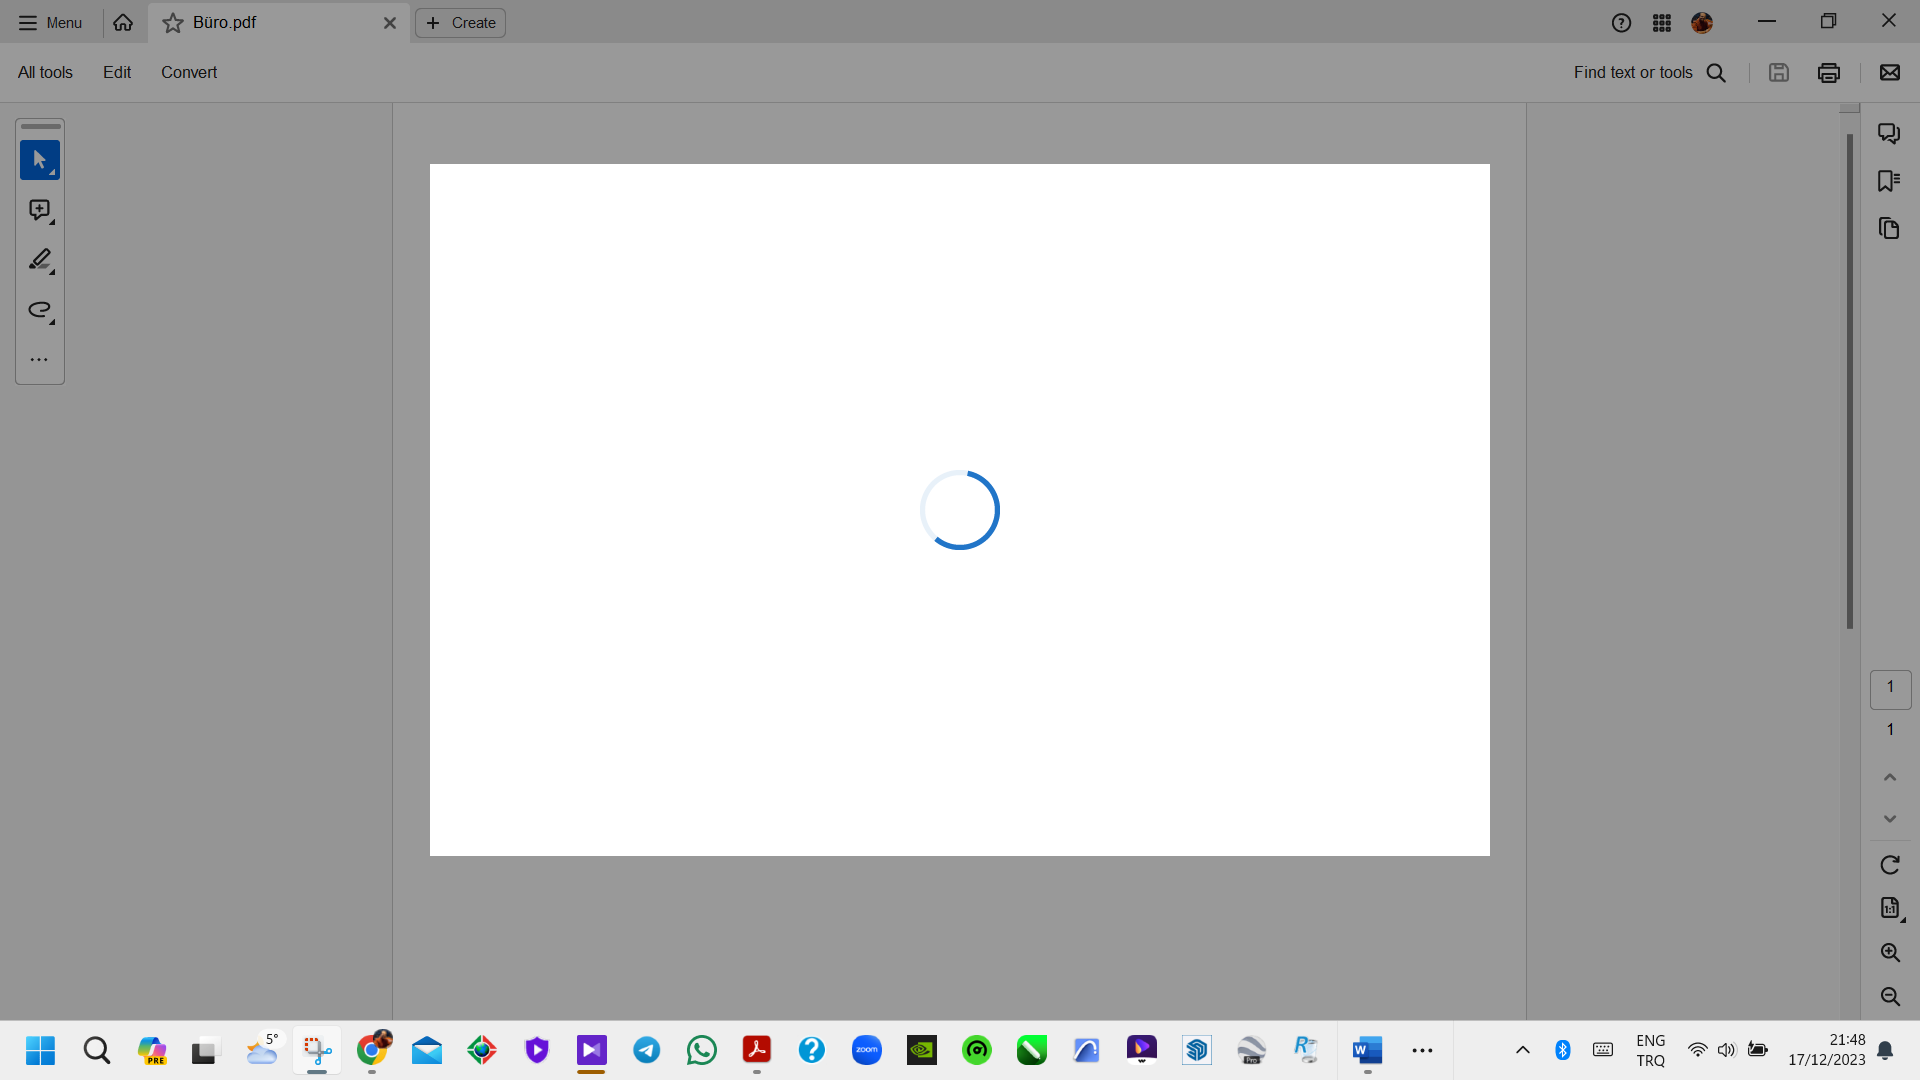Open the comment/annotation tool

tap(38, 211)
